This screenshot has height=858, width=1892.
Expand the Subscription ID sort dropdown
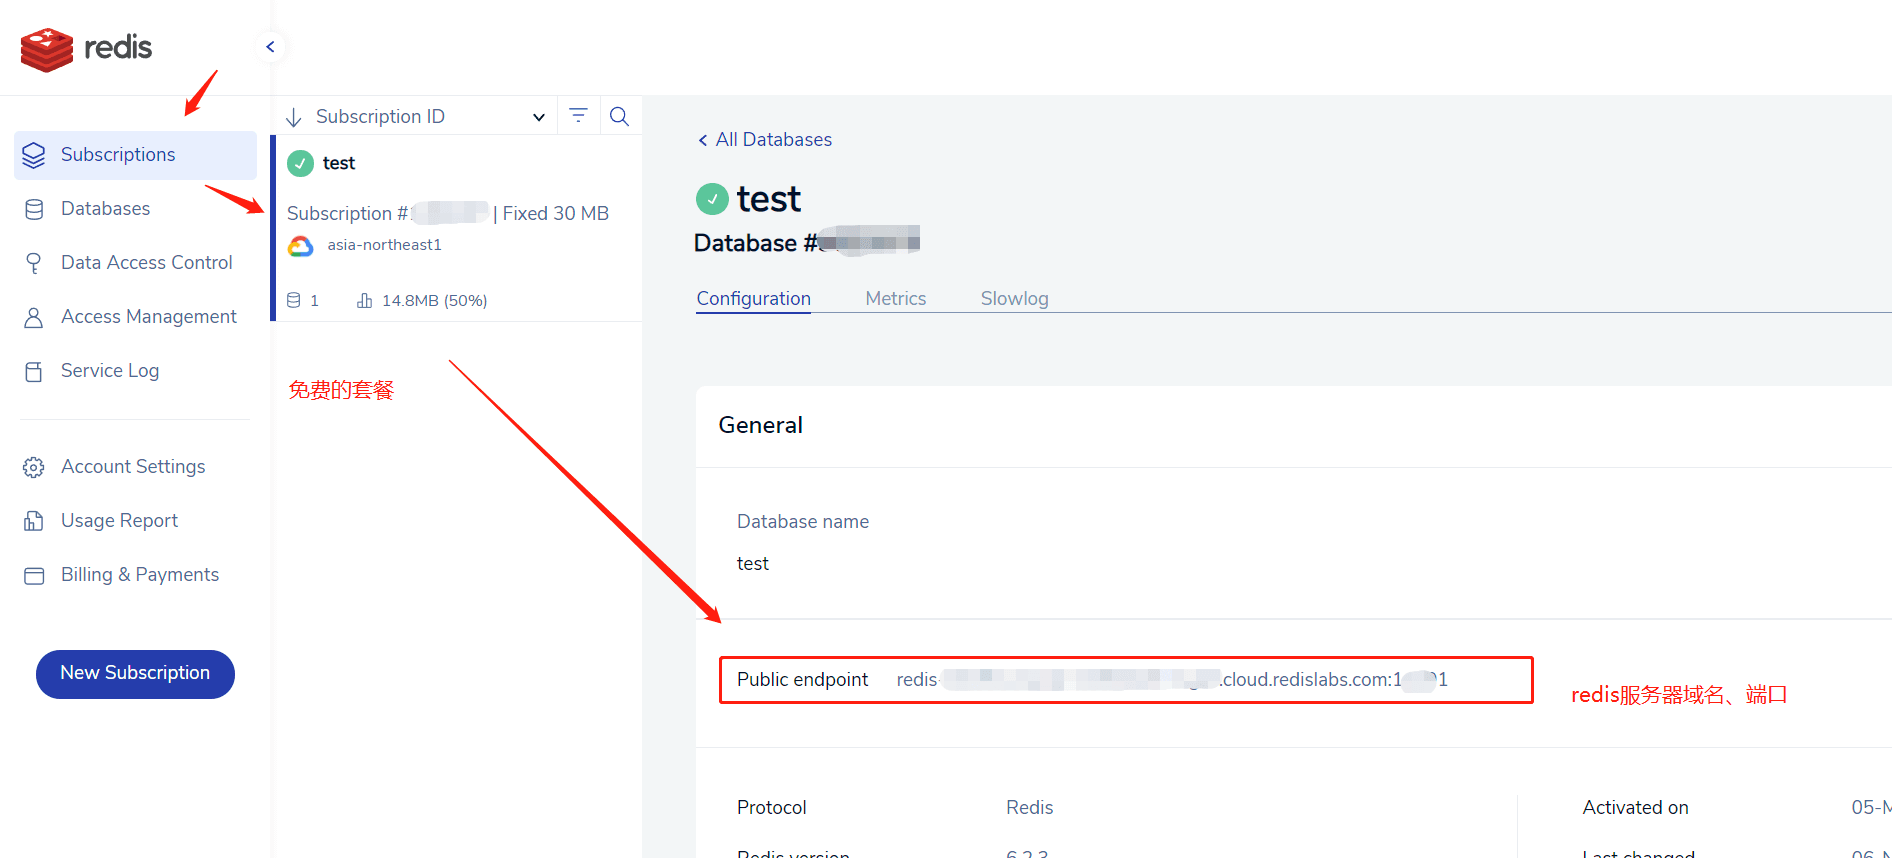pyautogui.click(x=539, y=117)
